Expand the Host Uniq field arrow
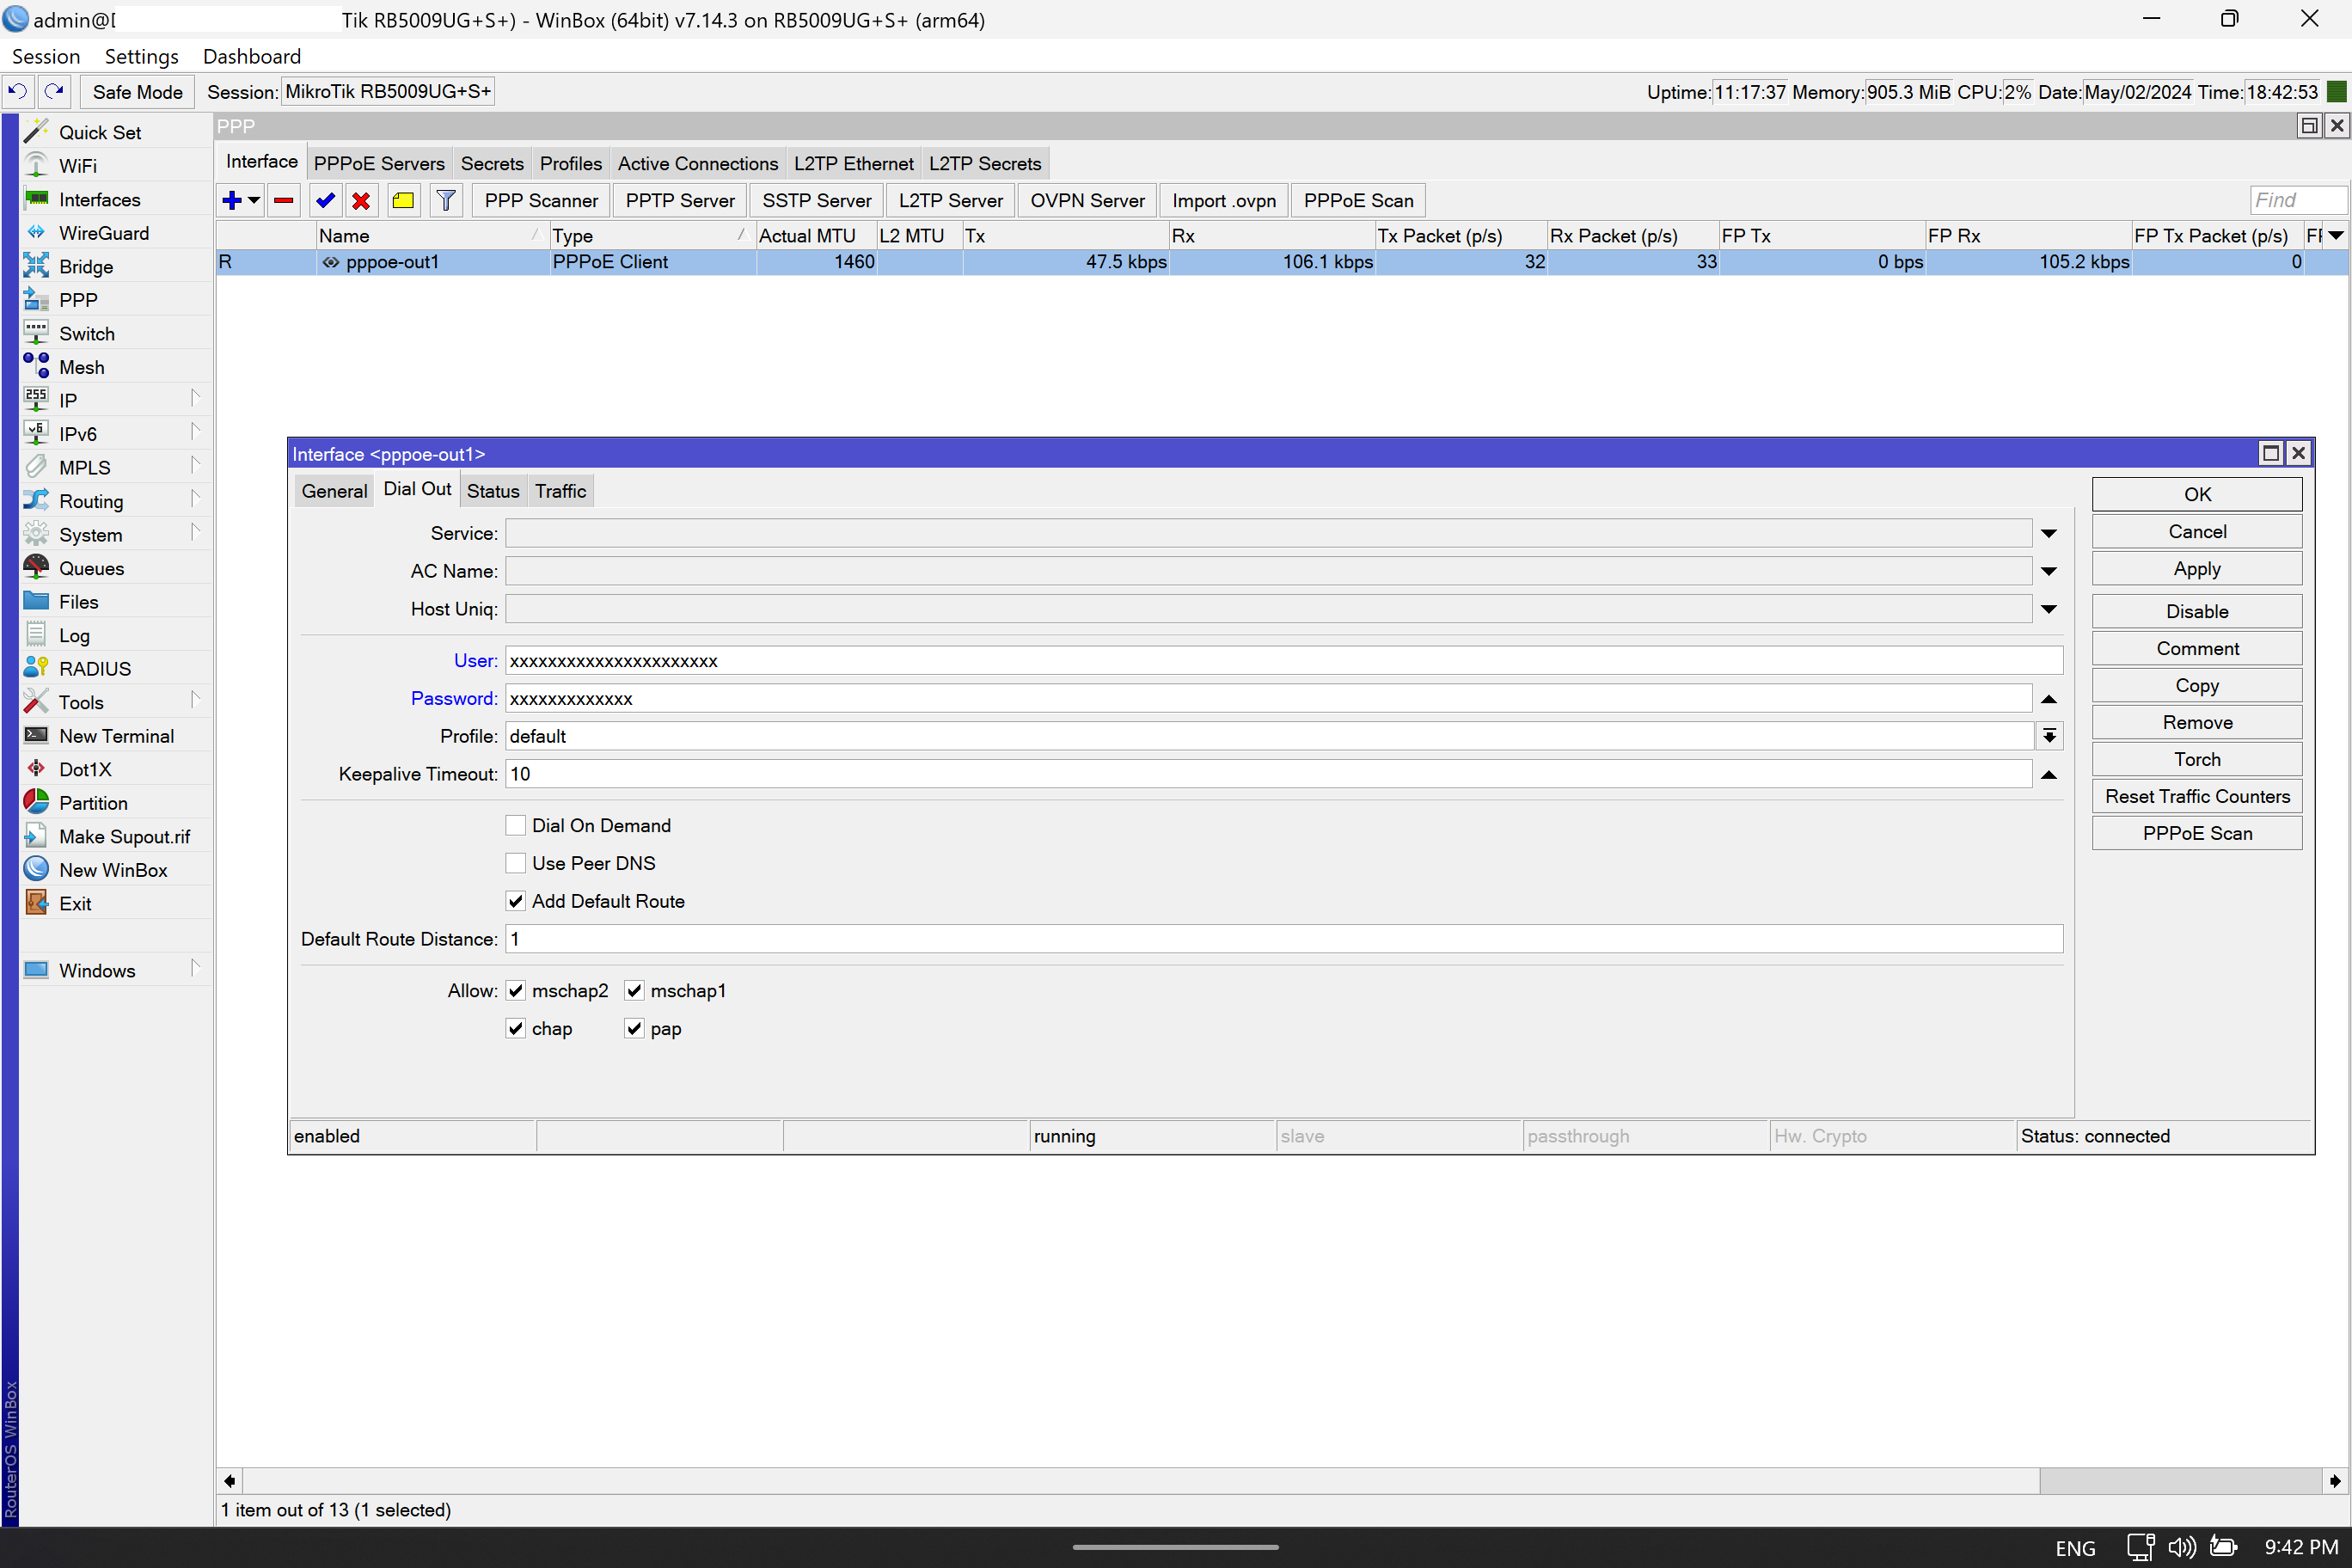The height and width of the screenshot is (1568, 2352). (2049, 609)
